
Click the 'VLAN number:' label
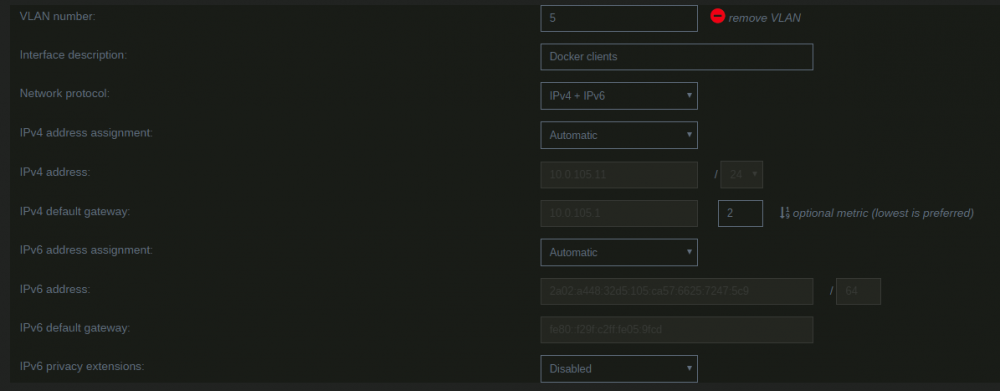pos(58,17)
